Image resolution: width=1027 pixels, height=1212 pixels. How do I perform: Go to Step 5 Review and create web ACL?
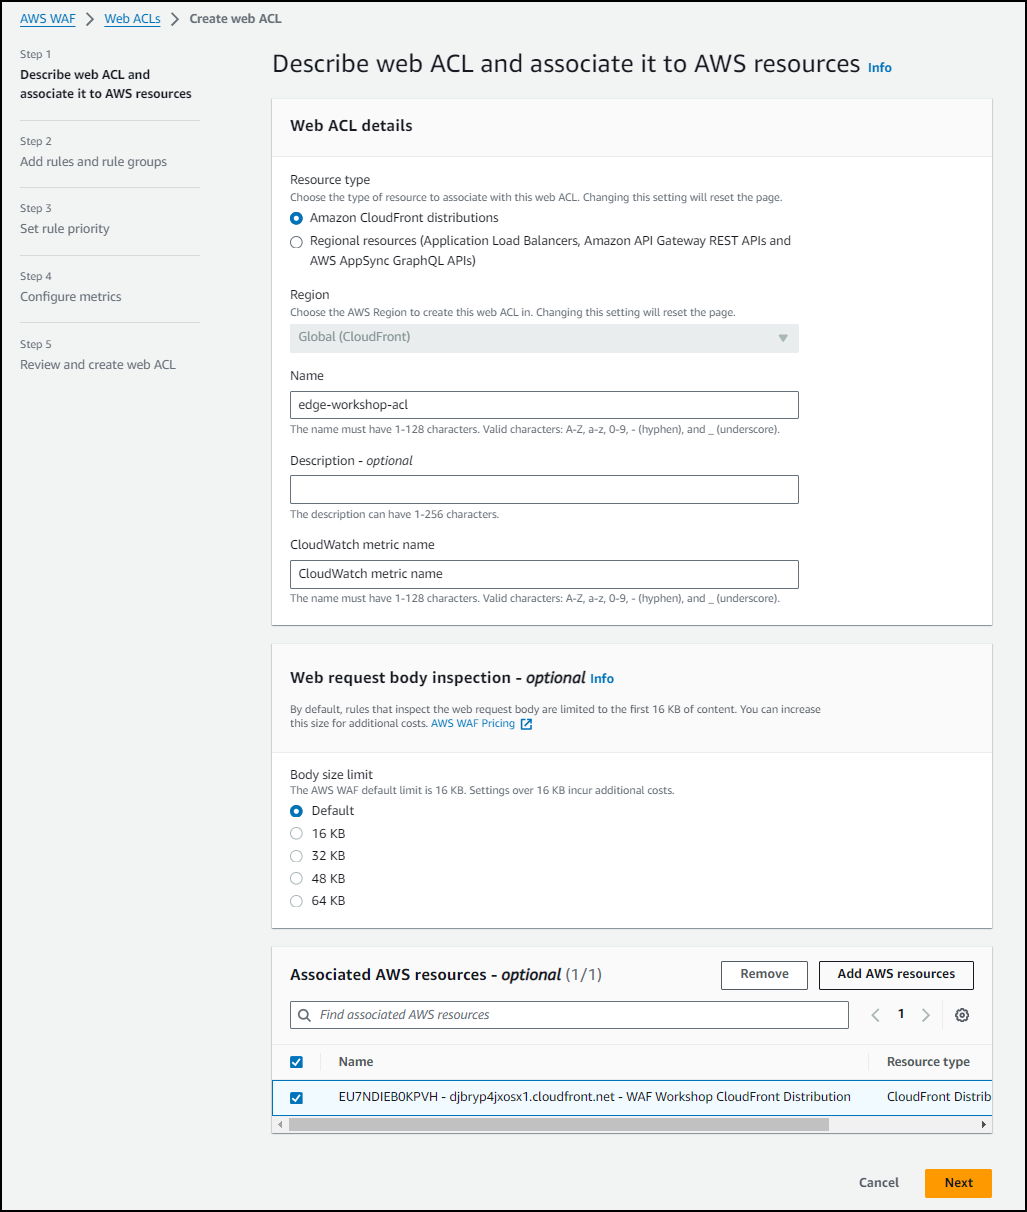[98, 365]
